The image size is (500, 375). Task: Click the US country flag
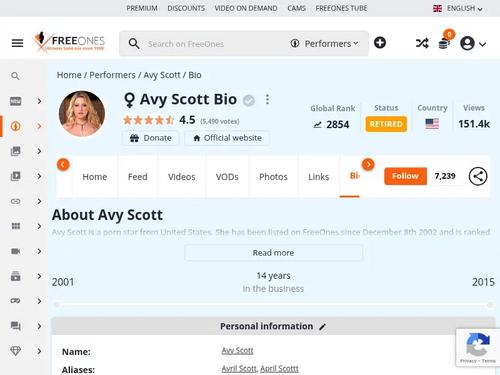coord(432,124)
